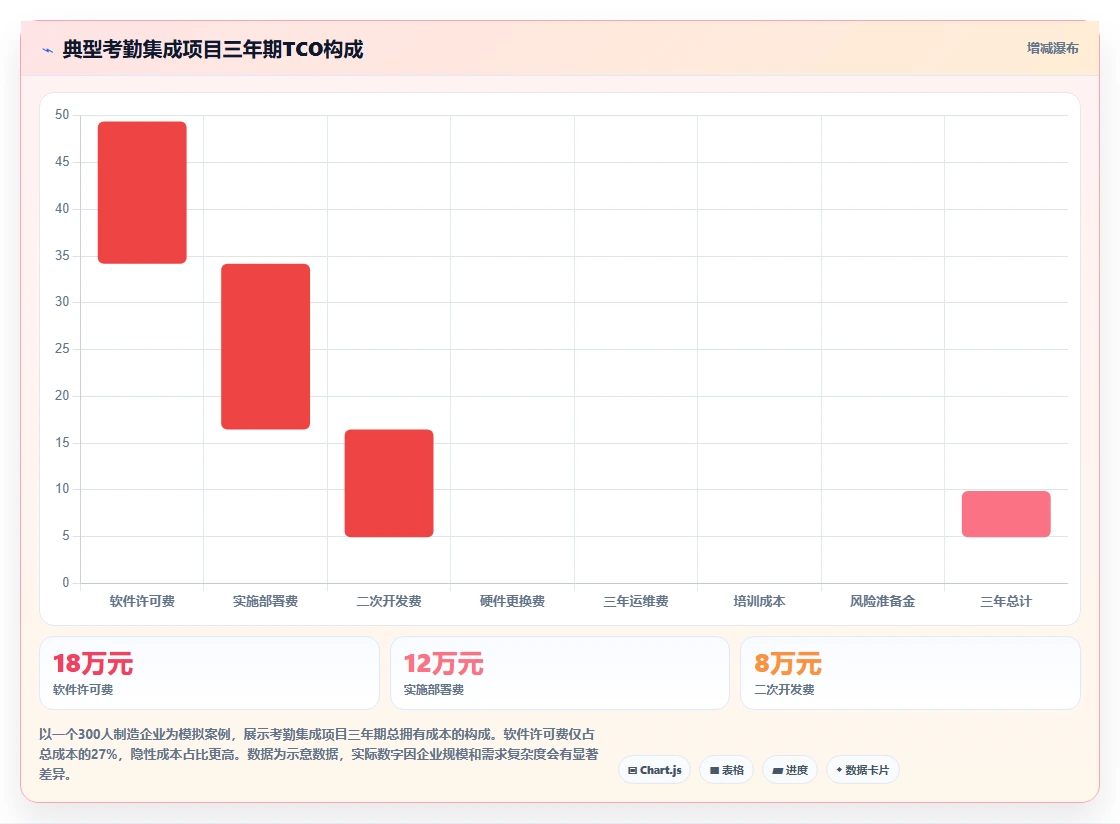The width and height of the screenshot is (1120, 824).
Task: Click the 三年运维费 x-axis label
Action: 636,601
